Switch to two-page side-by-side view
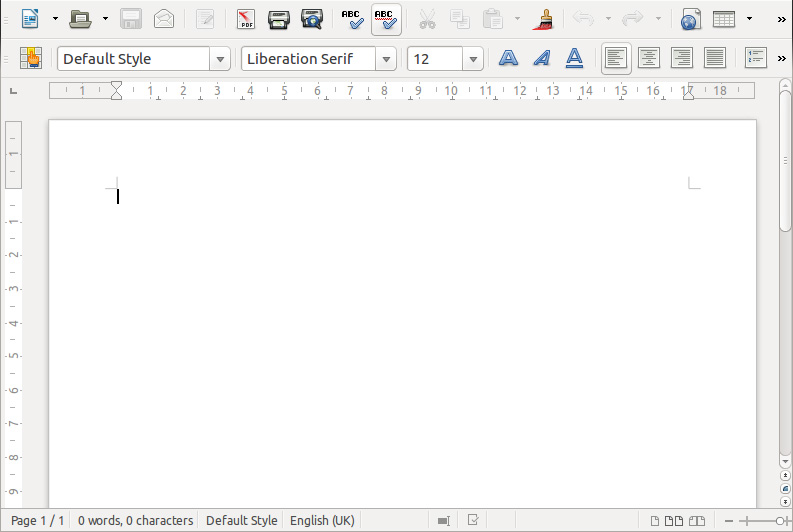The width and height of the screenshot is (793, 532). point(674,521)
